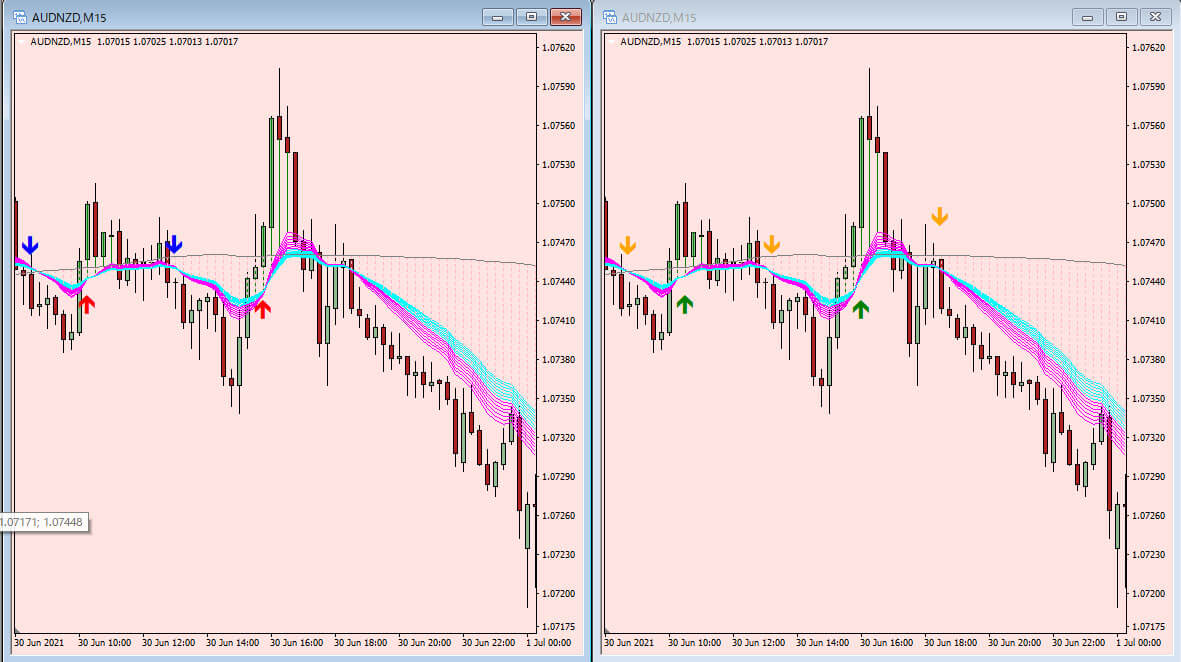Image resolution: width=1181 pixels, height=662 pixels.
Task: Click the 30 Jun 16:00 label on the left time axis
Action: pos(296,642)
